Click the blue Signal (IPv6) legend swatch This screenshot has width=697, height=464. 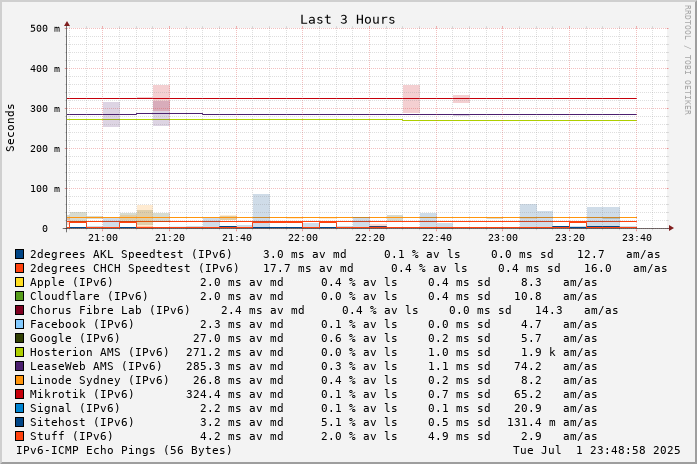point(19,408)
